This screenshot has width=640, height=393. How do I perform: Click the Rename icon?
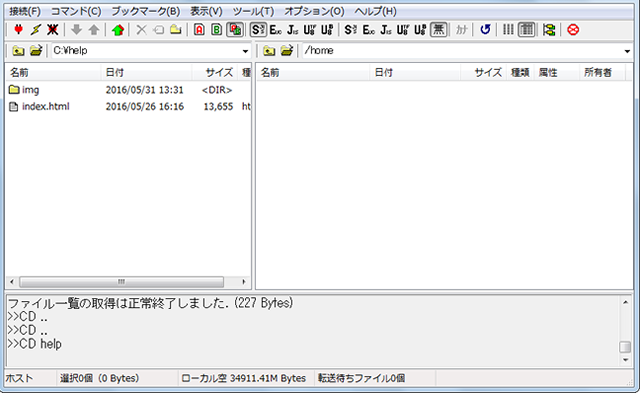point(158,30)
